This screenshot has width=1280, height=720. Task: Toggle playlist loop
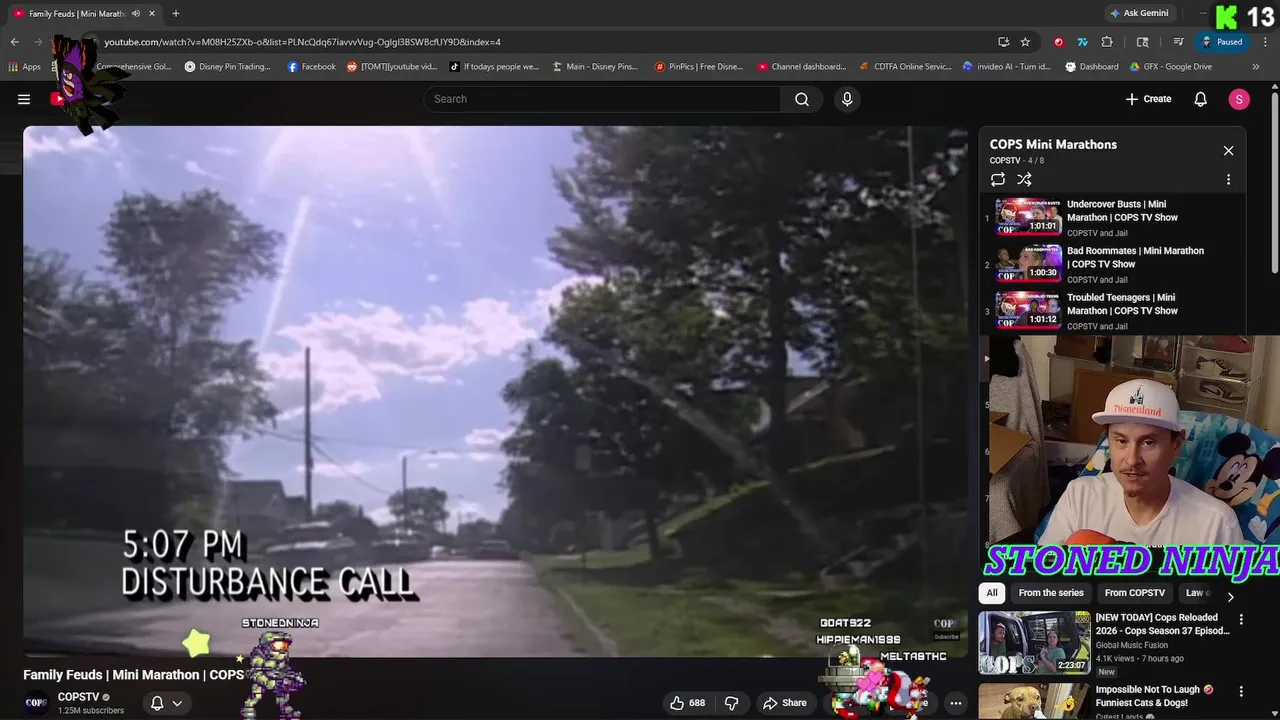998,180
